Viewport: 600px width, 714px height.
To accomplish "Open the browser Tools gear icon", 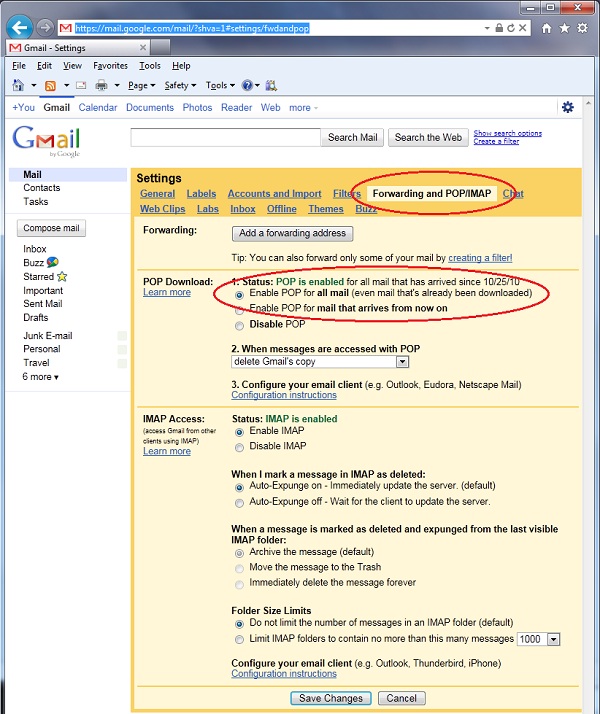I will [583, 28].
